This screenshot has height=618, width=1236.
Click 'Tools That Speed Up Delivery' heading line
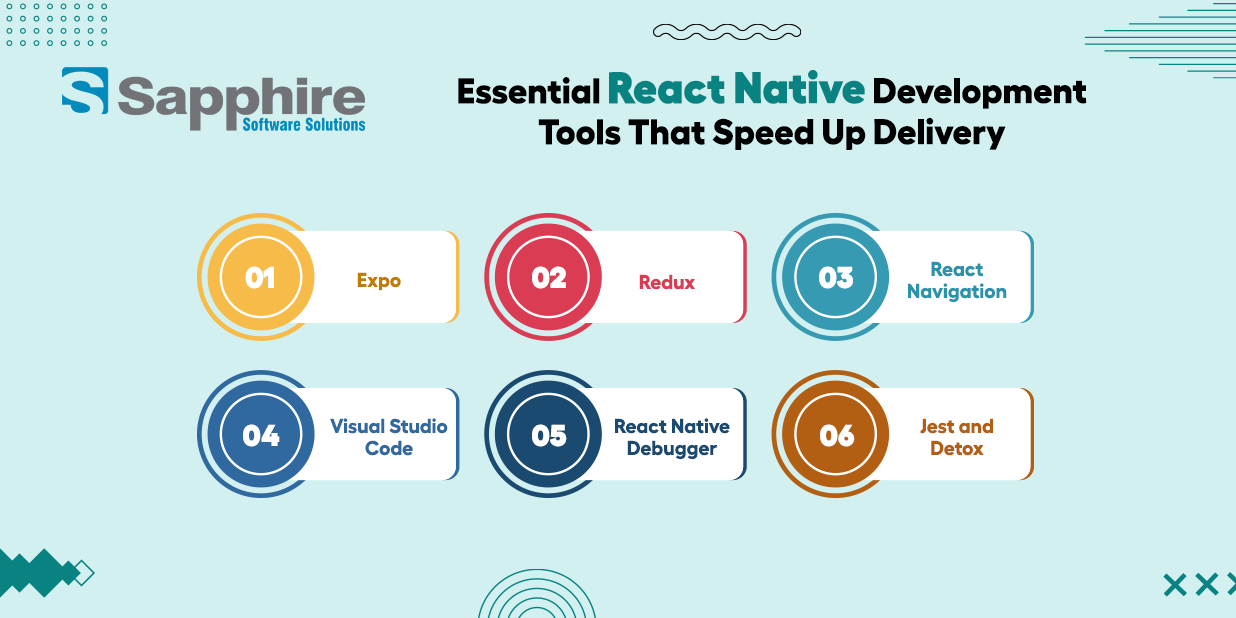(x=772, y=133)
